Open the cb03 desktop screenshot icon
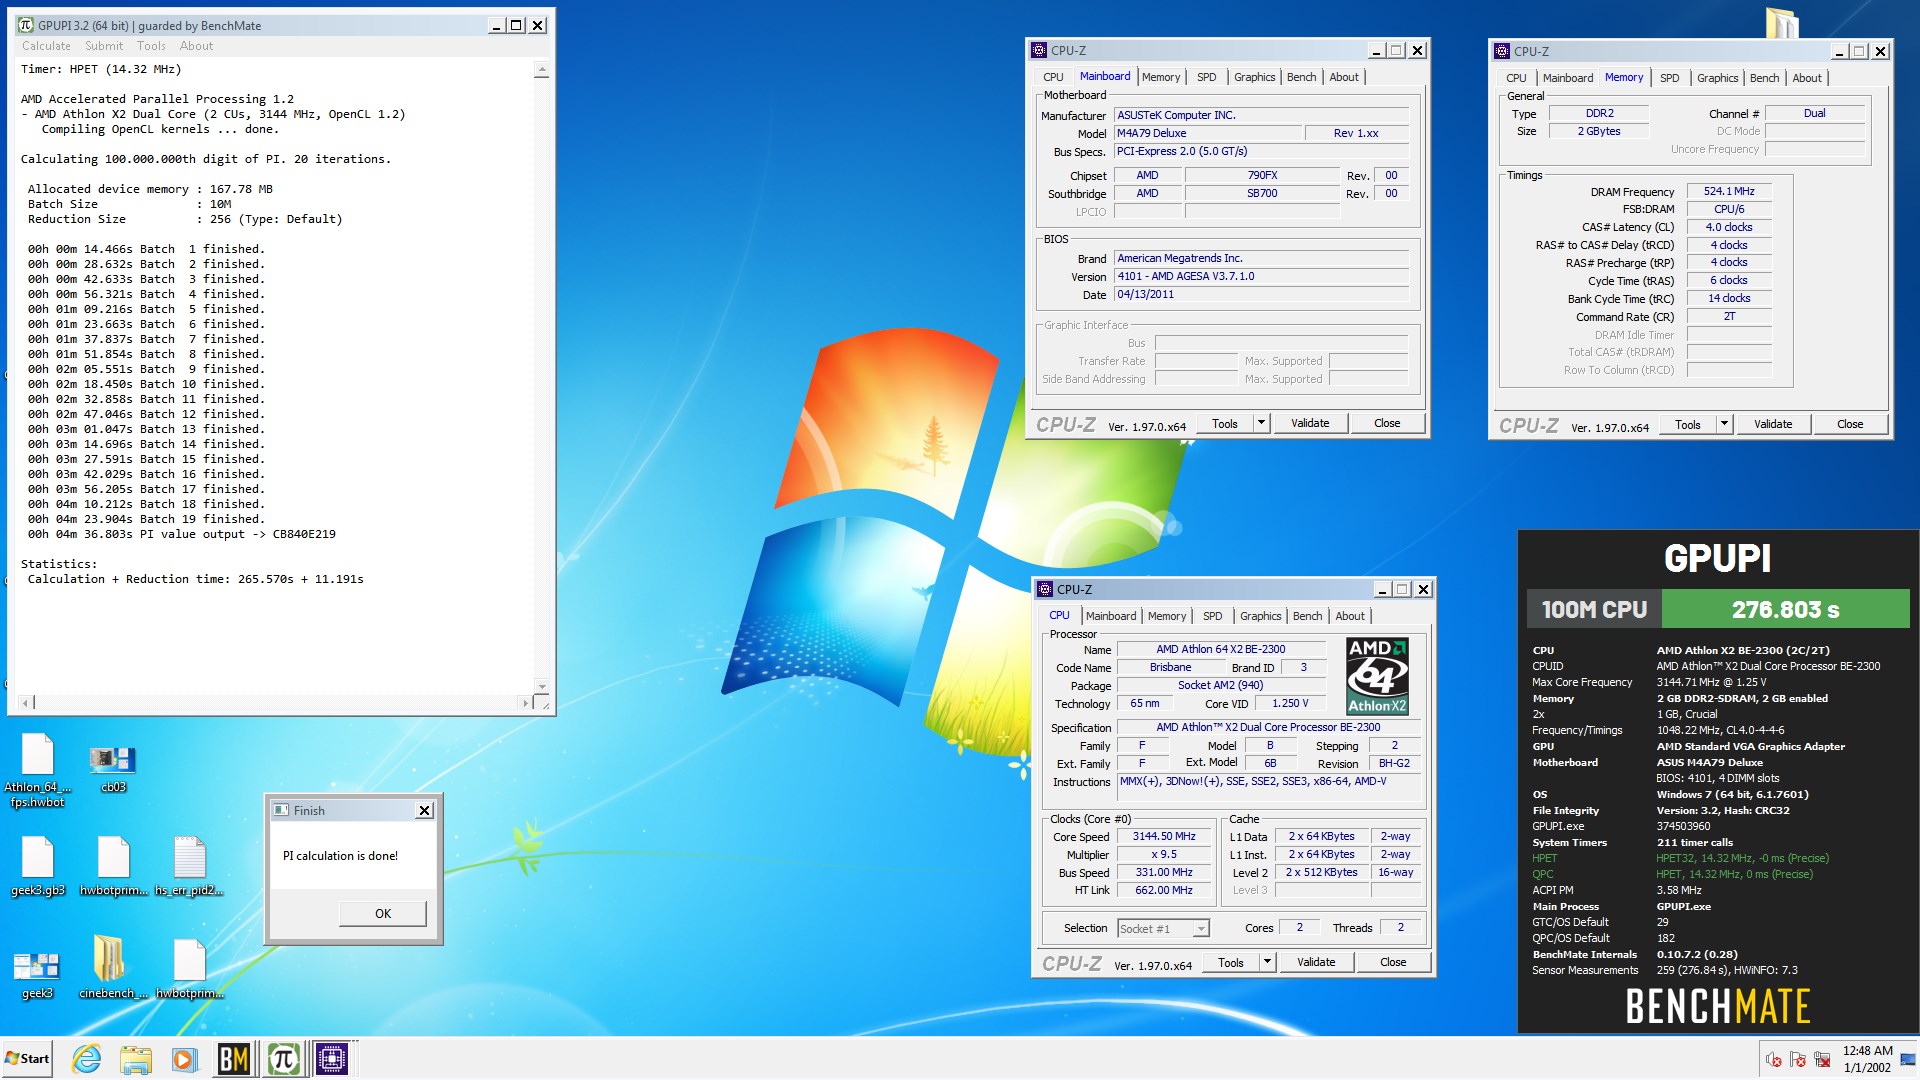1920x1080 pixels. pyautogui.click(x=113, y=768)
